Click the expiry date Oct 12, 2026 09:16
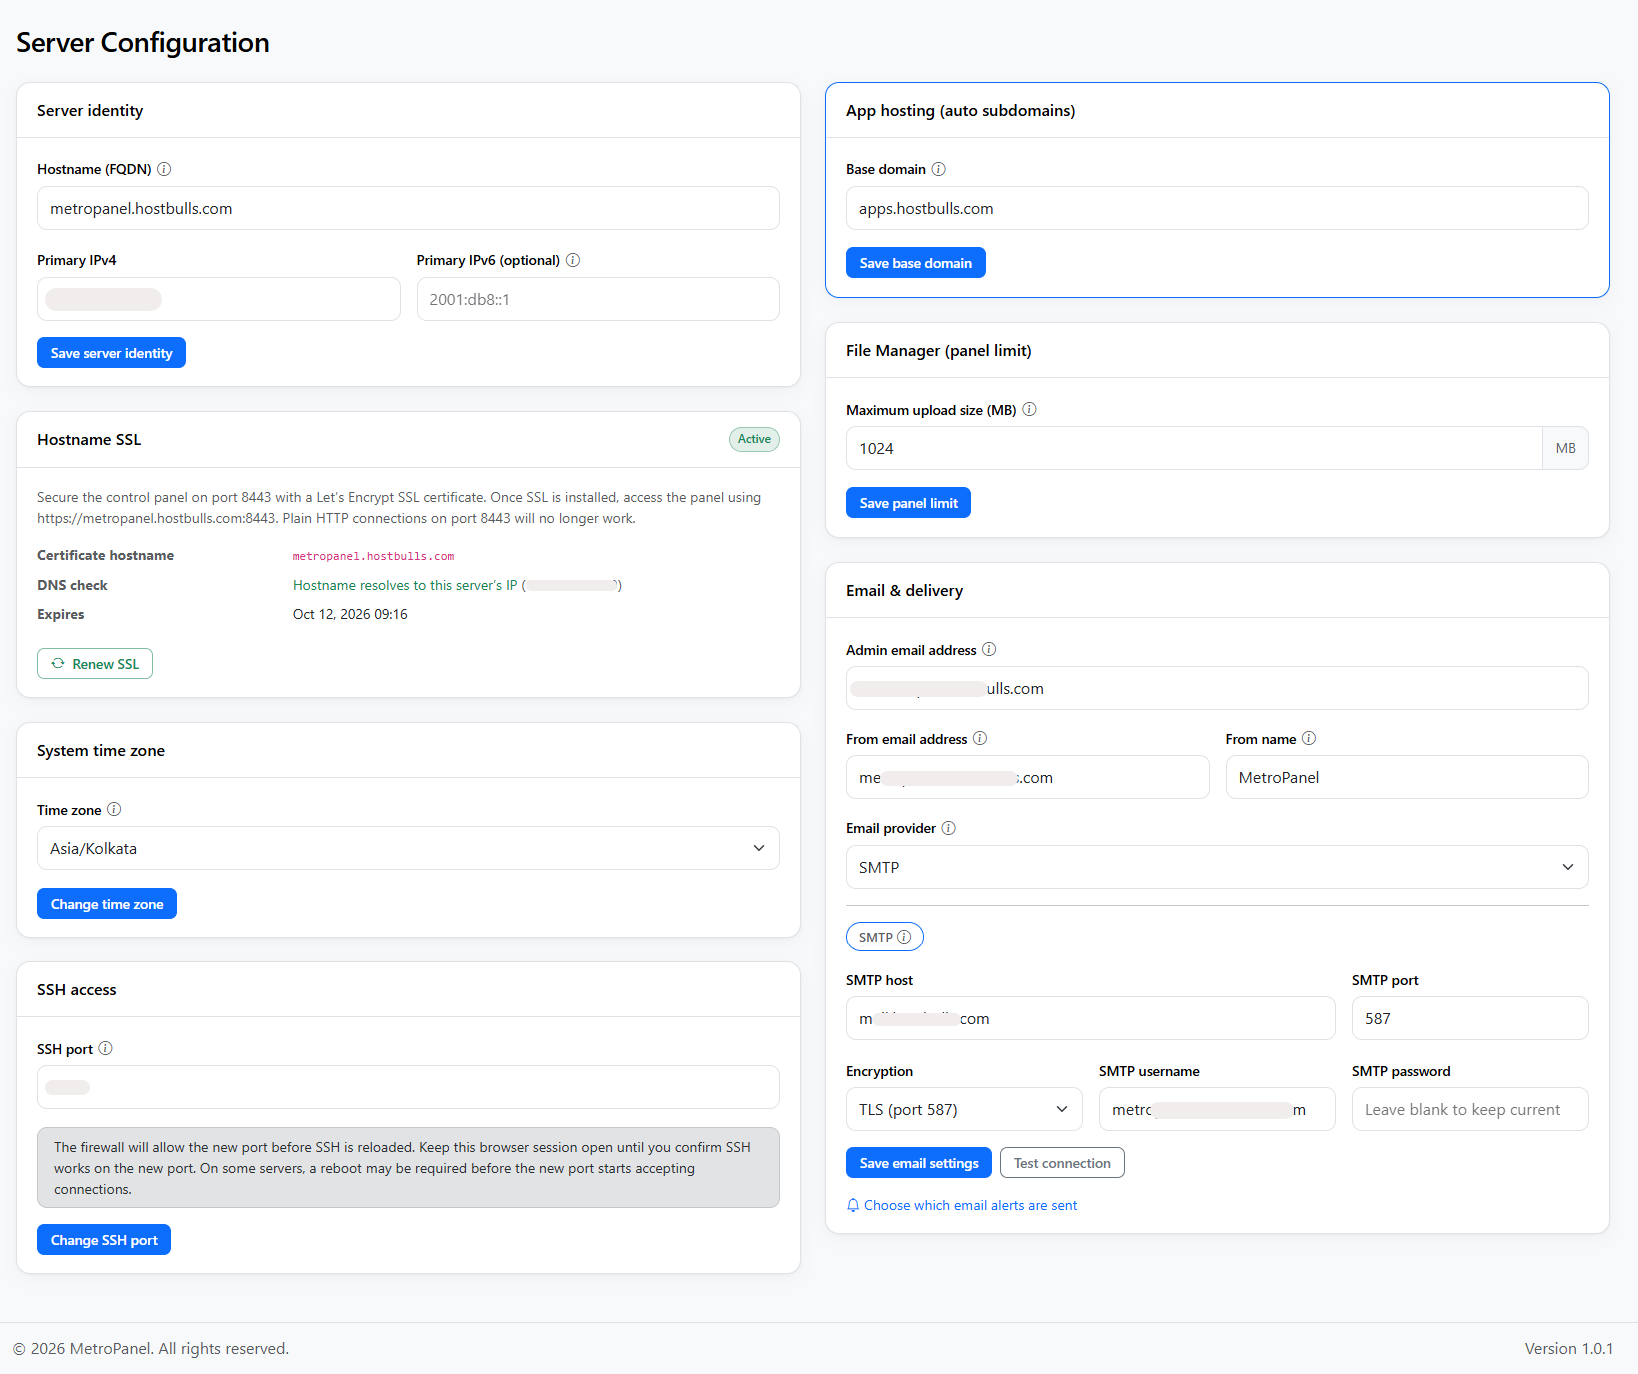1638x1374 pixels. tap(350, 614)
